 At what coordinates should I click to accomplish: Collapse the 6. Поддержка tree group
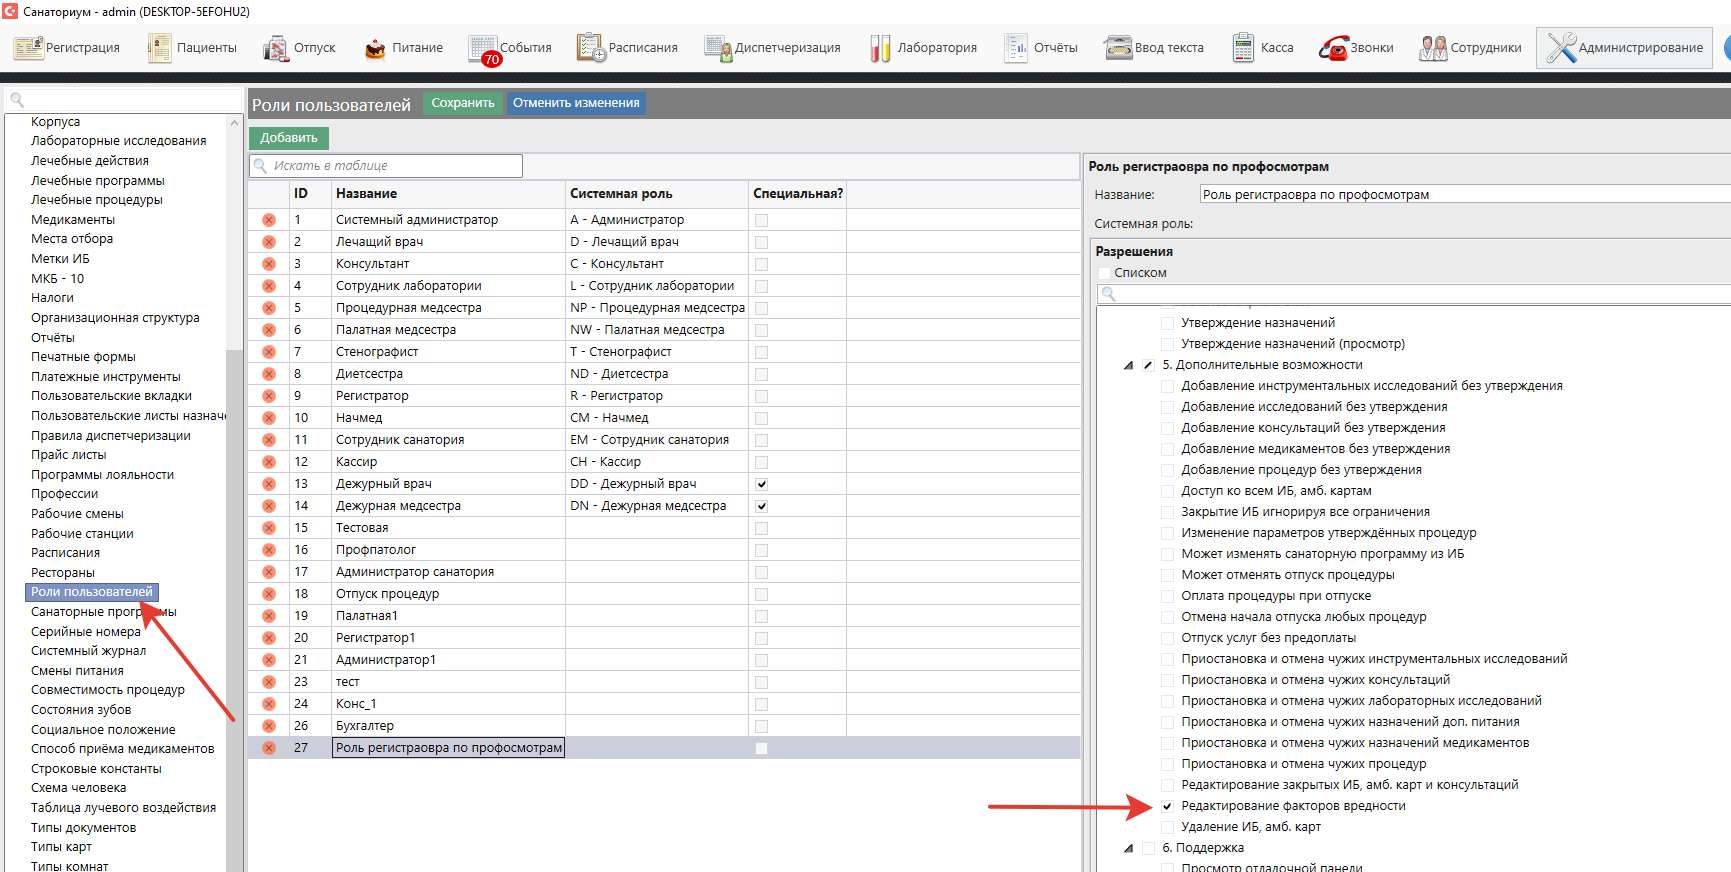point(1129,848)
